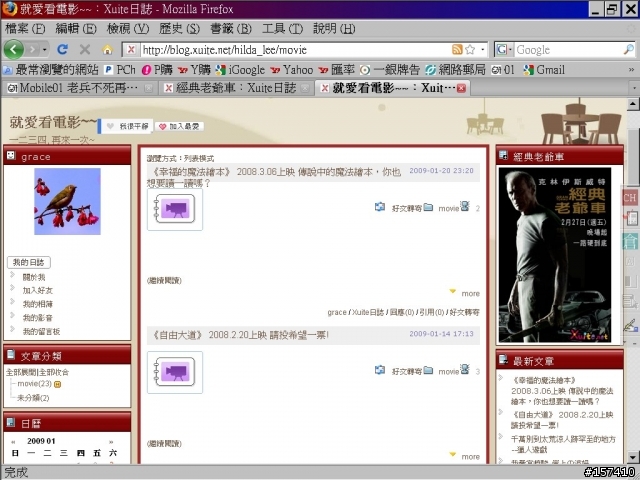Click the Google search box
640x480 pixels.
coord(568,50)
